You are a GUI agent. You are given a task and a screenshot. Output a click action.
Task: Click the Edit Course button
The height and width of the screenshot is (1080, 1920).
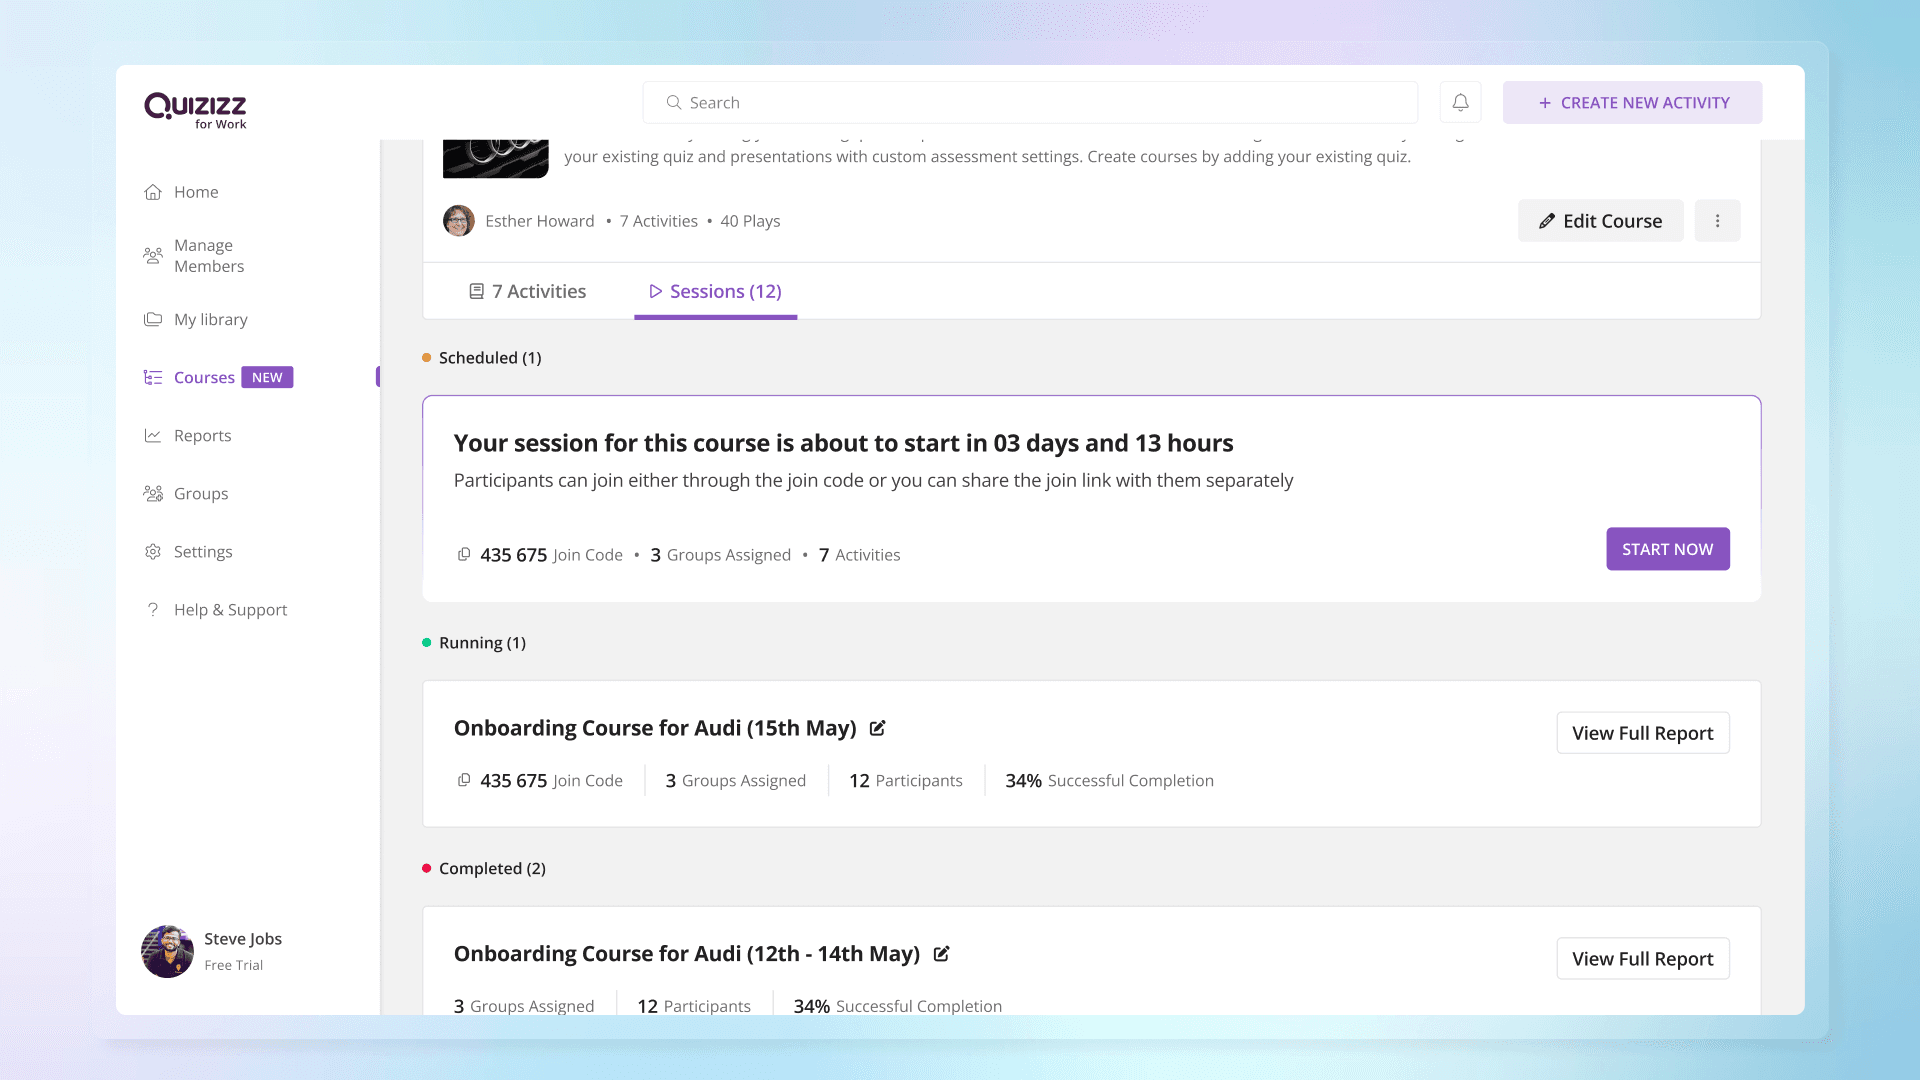click(1600, 221)
